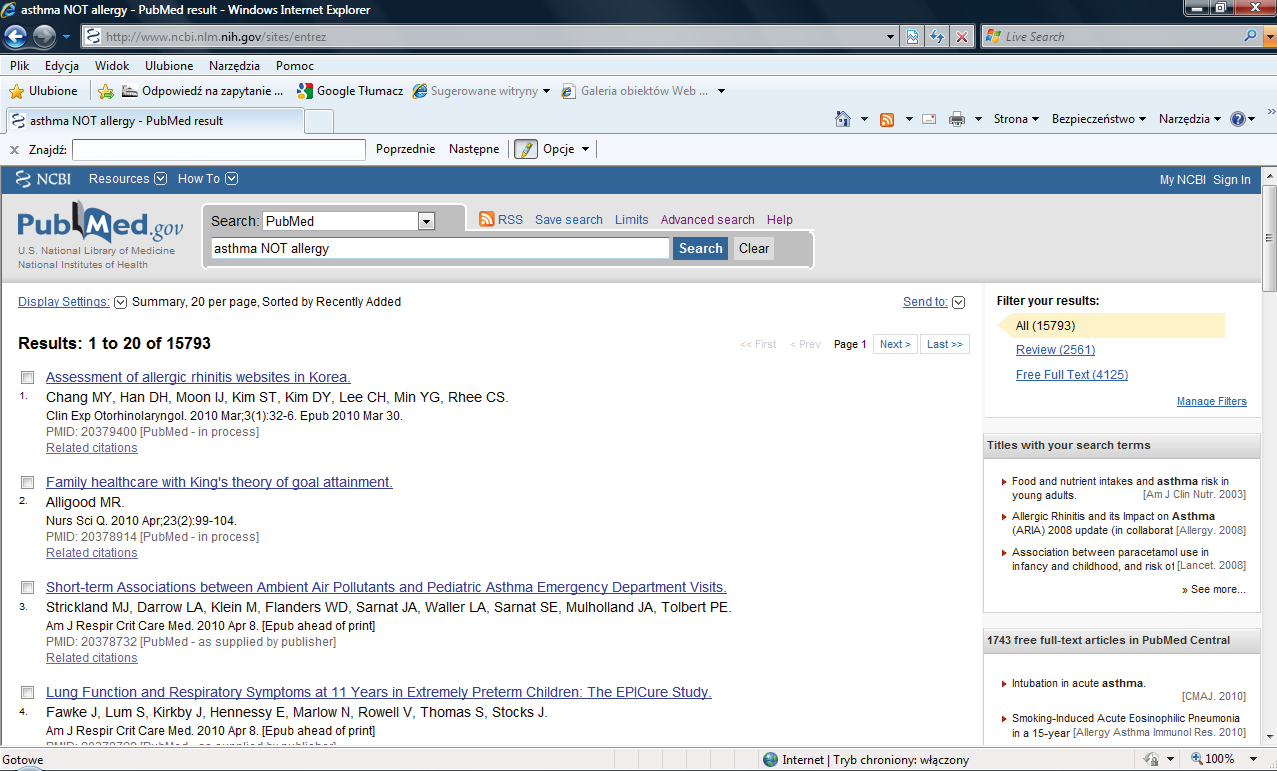The height and width of the screenshot is (771, 1277).
Task: Click the blue Search button
Action: click(700, 249)
